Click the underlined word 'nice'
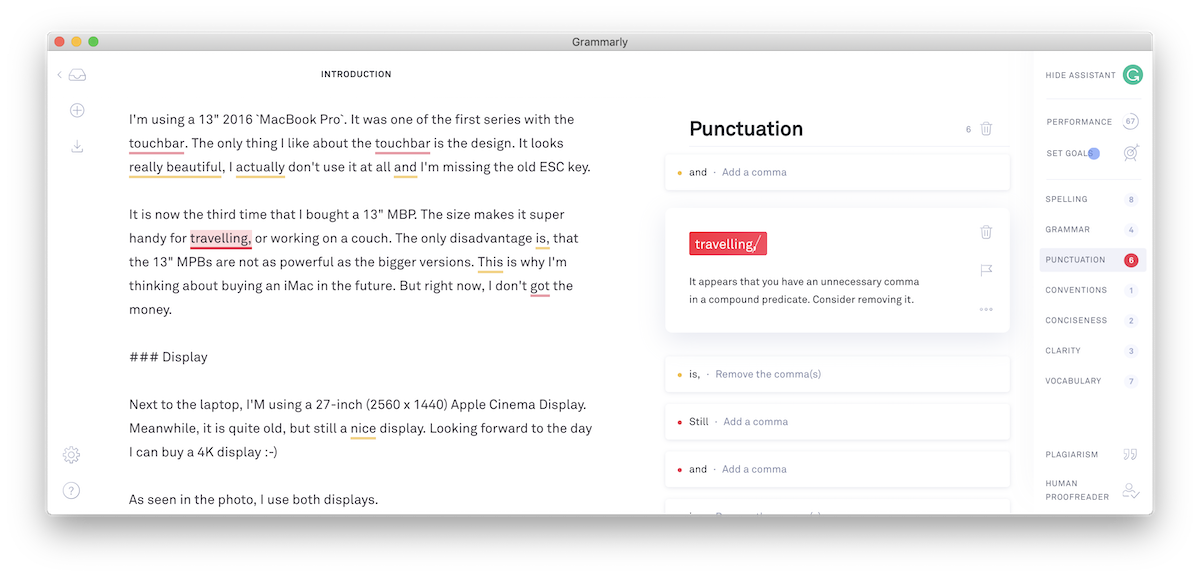The height and width of the screenshot is (577, 1200). pos(363,428)
